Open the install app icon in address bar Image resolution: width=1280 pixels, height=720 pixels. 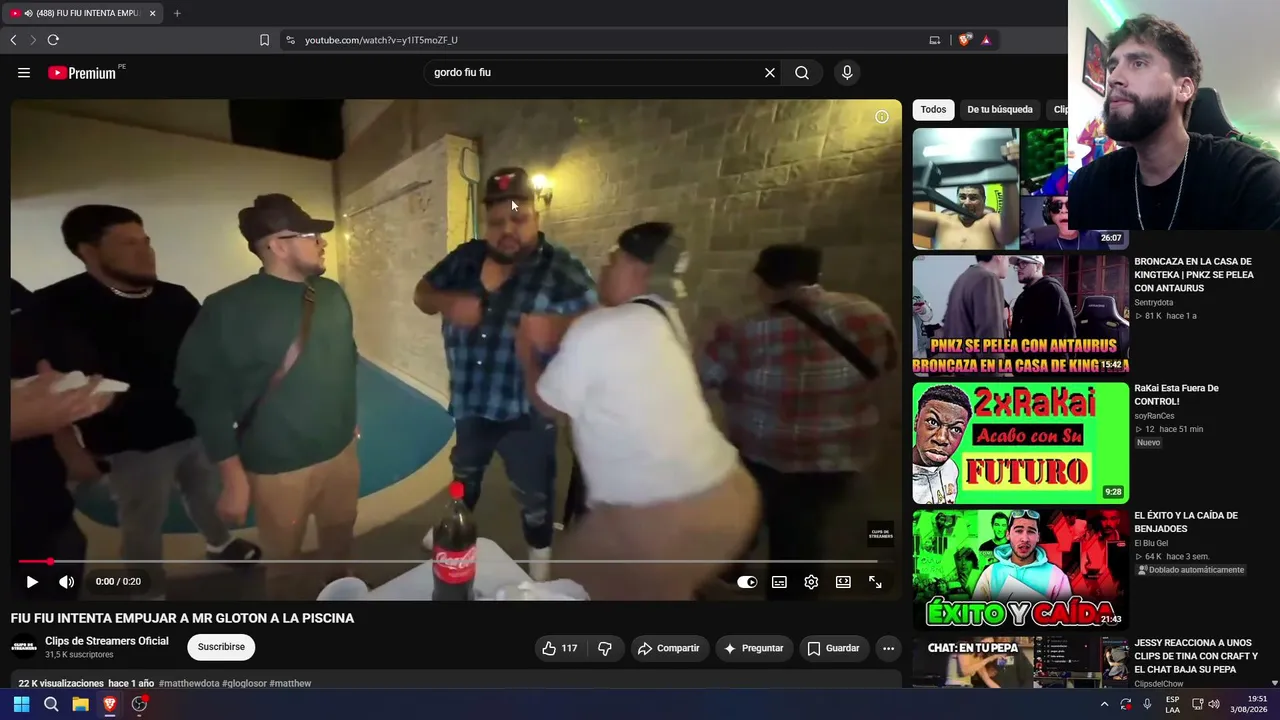pyautogui.click(x=935, y=40)
